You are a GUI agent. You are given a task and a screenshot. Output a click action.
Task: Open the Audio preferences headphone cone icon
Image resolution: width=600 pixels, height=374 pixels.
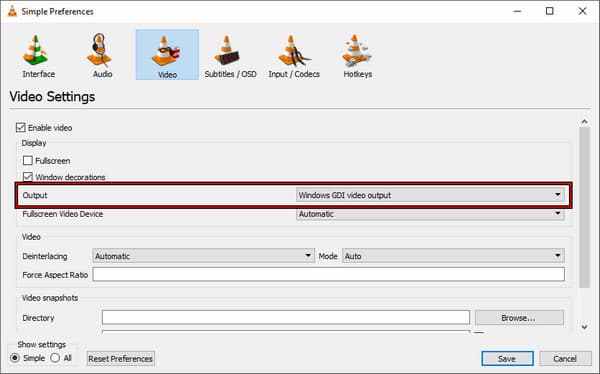99,50
